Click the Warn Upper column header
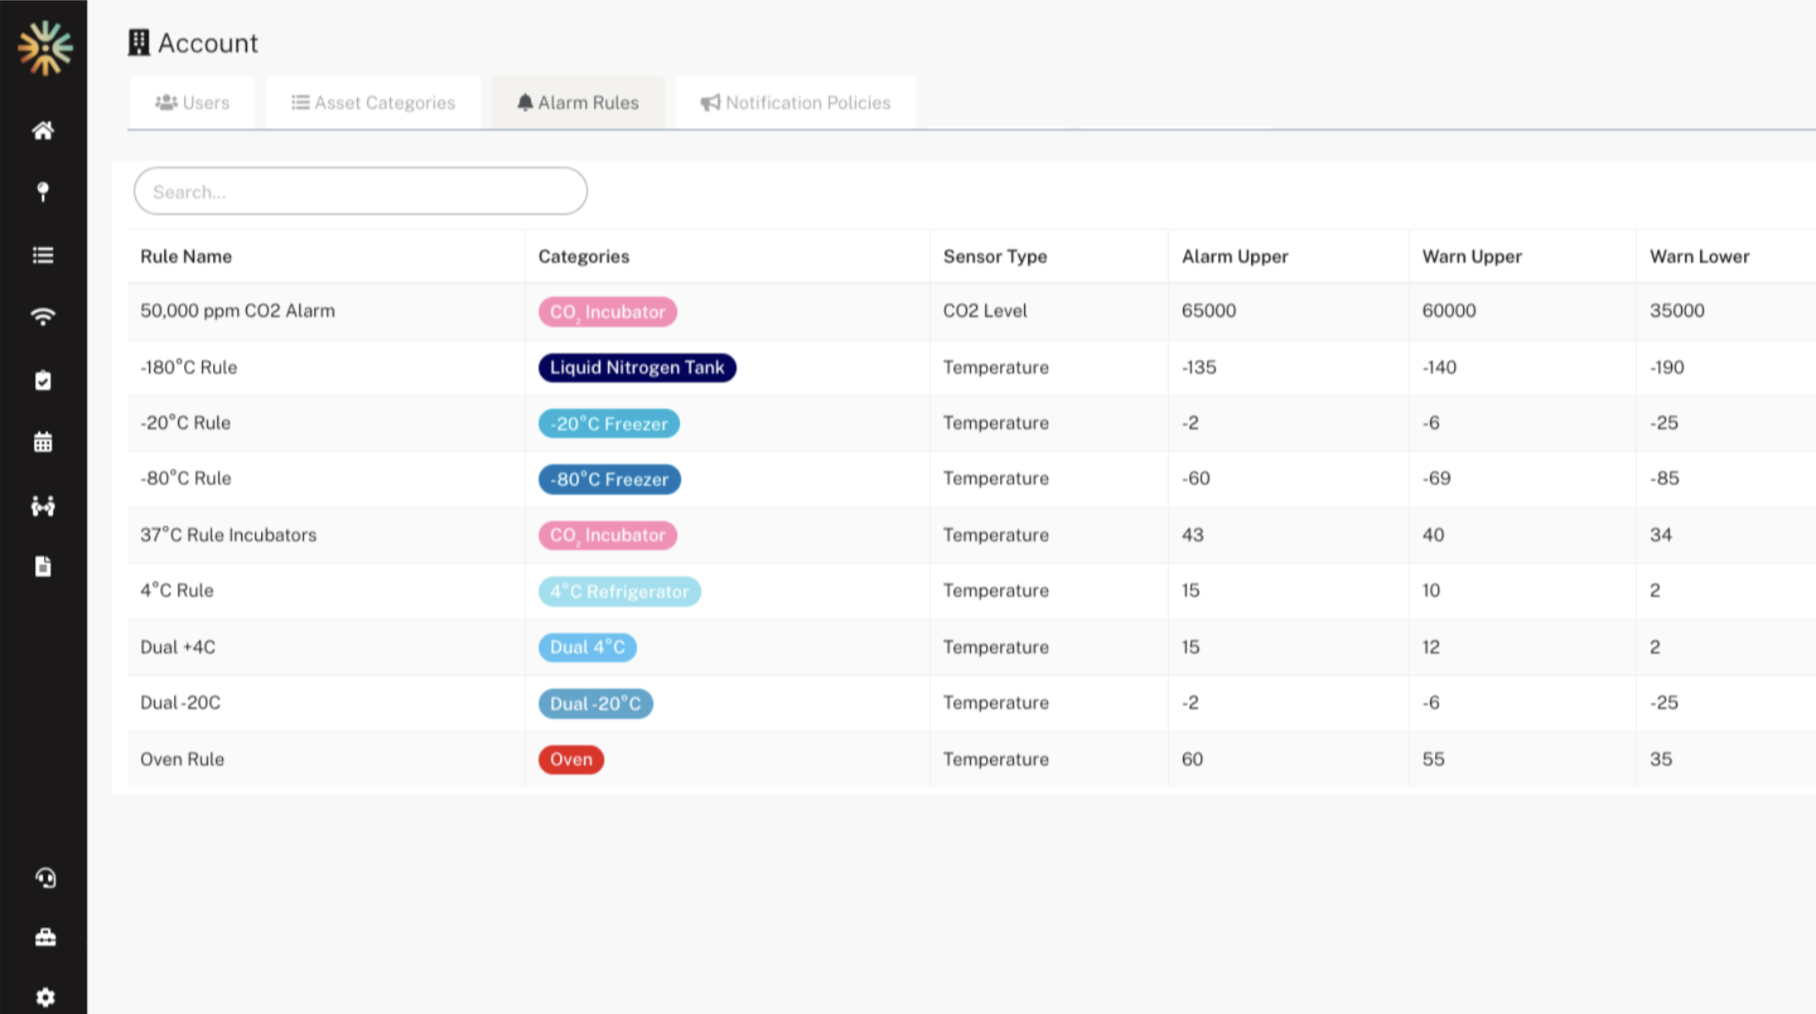Viewport: 1816px width, 1014px height. [1472, 256]
